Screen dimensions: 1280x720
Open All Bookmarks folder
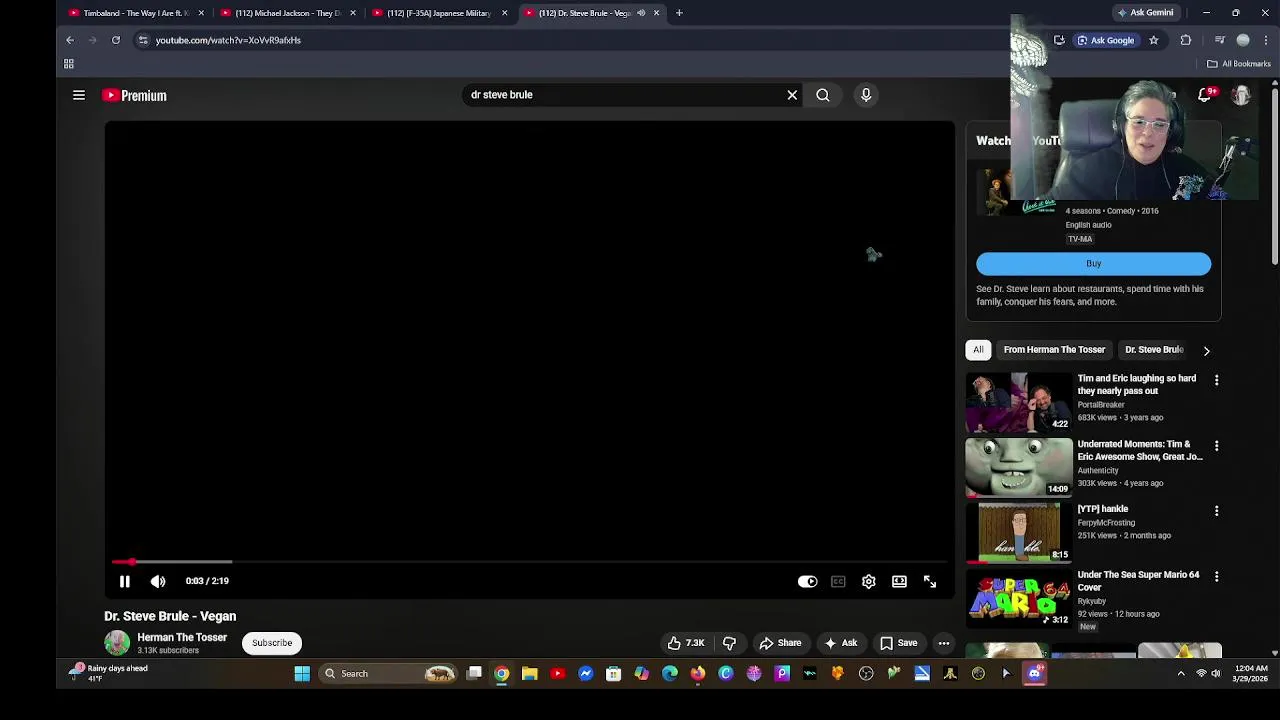pyautogui.click(x=1239, y=64)
